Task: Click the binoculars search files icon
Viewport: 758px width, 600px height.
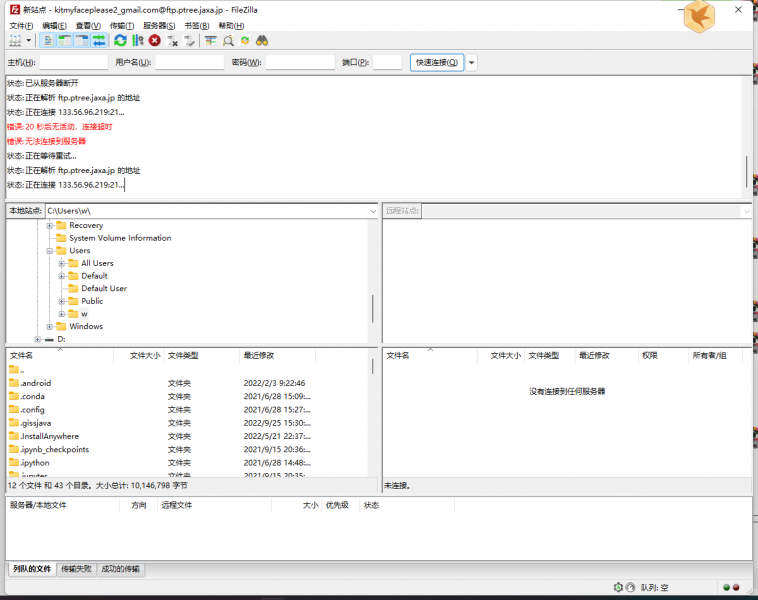Action: [x=262, y=41]
